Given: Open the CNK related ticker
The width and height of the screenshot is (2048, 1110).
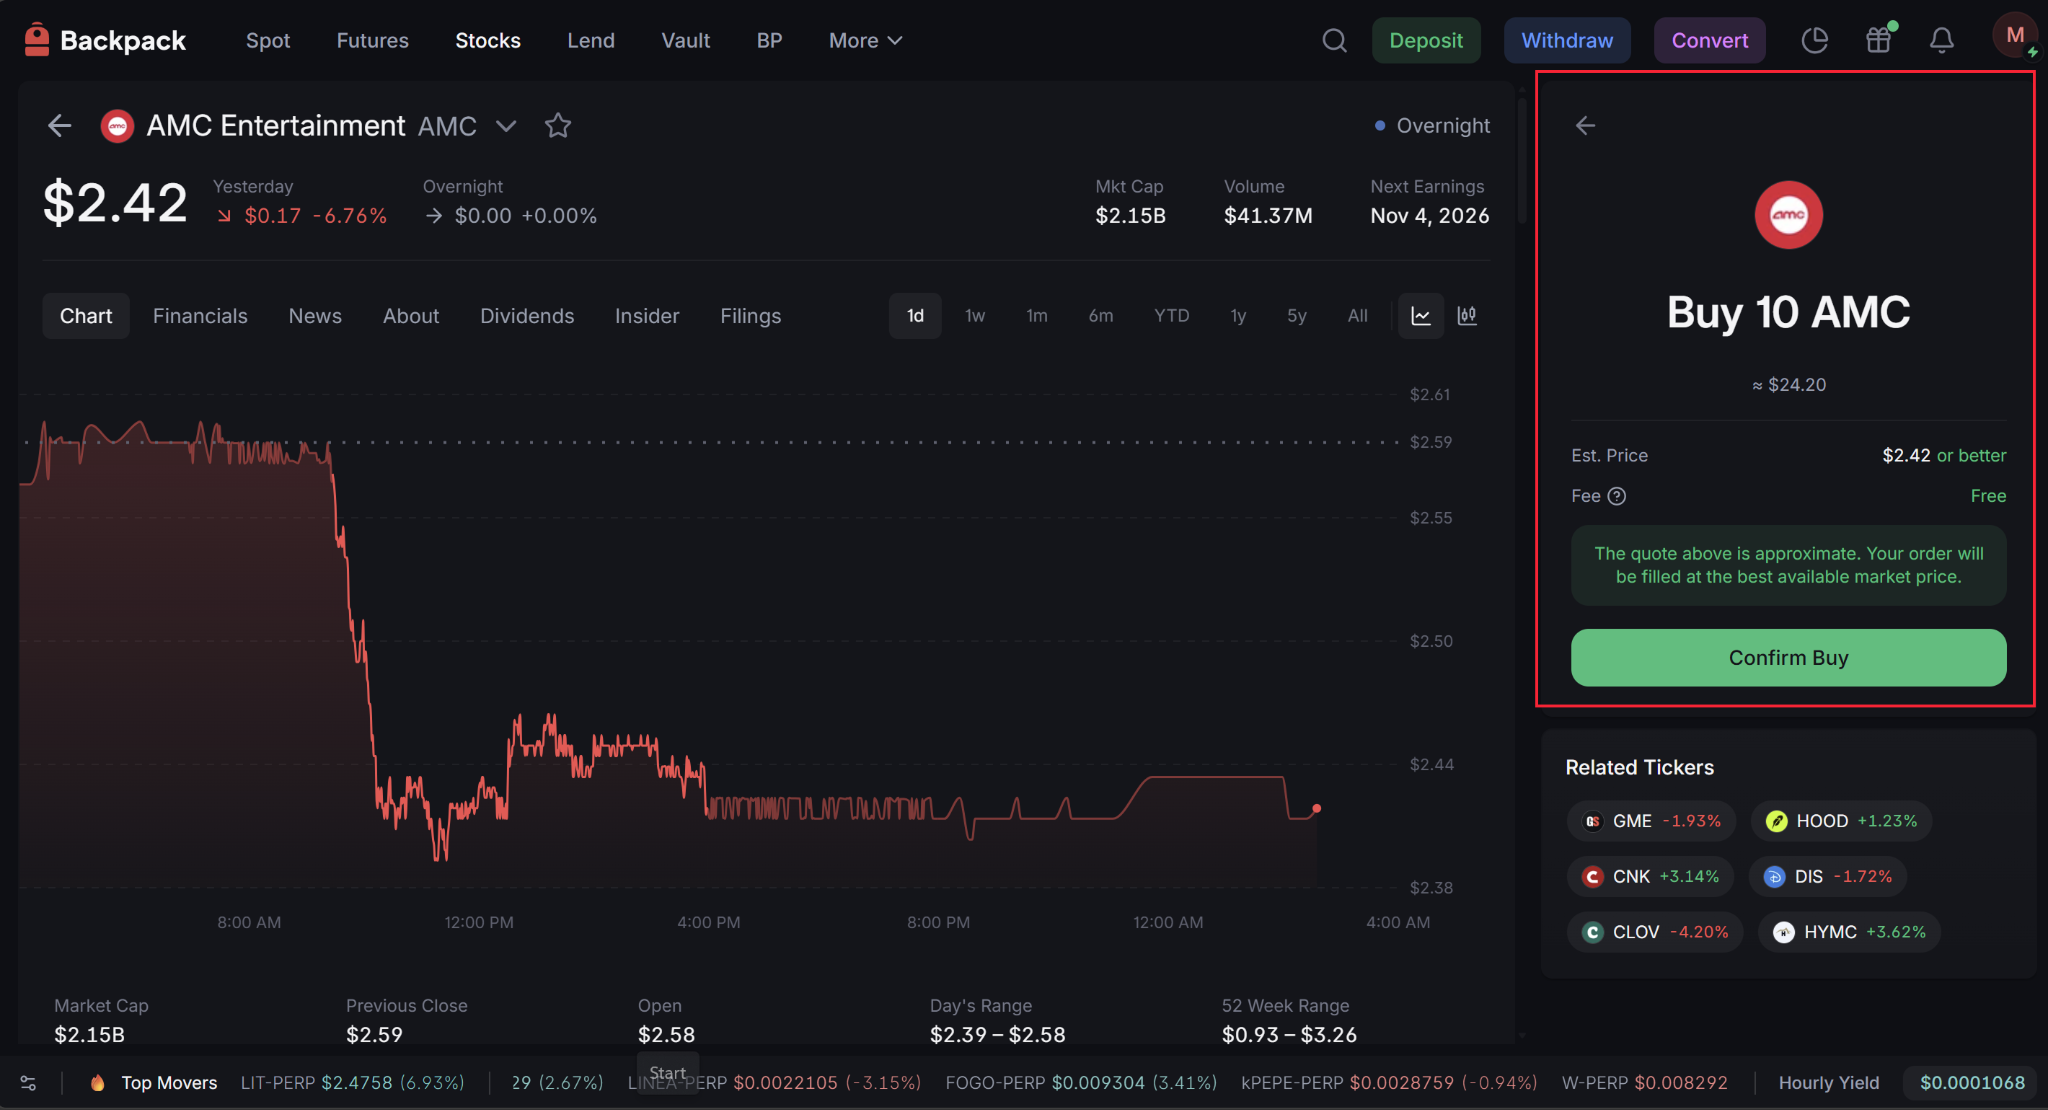Looking at the screenshot, I should [x=1650, y=876].
